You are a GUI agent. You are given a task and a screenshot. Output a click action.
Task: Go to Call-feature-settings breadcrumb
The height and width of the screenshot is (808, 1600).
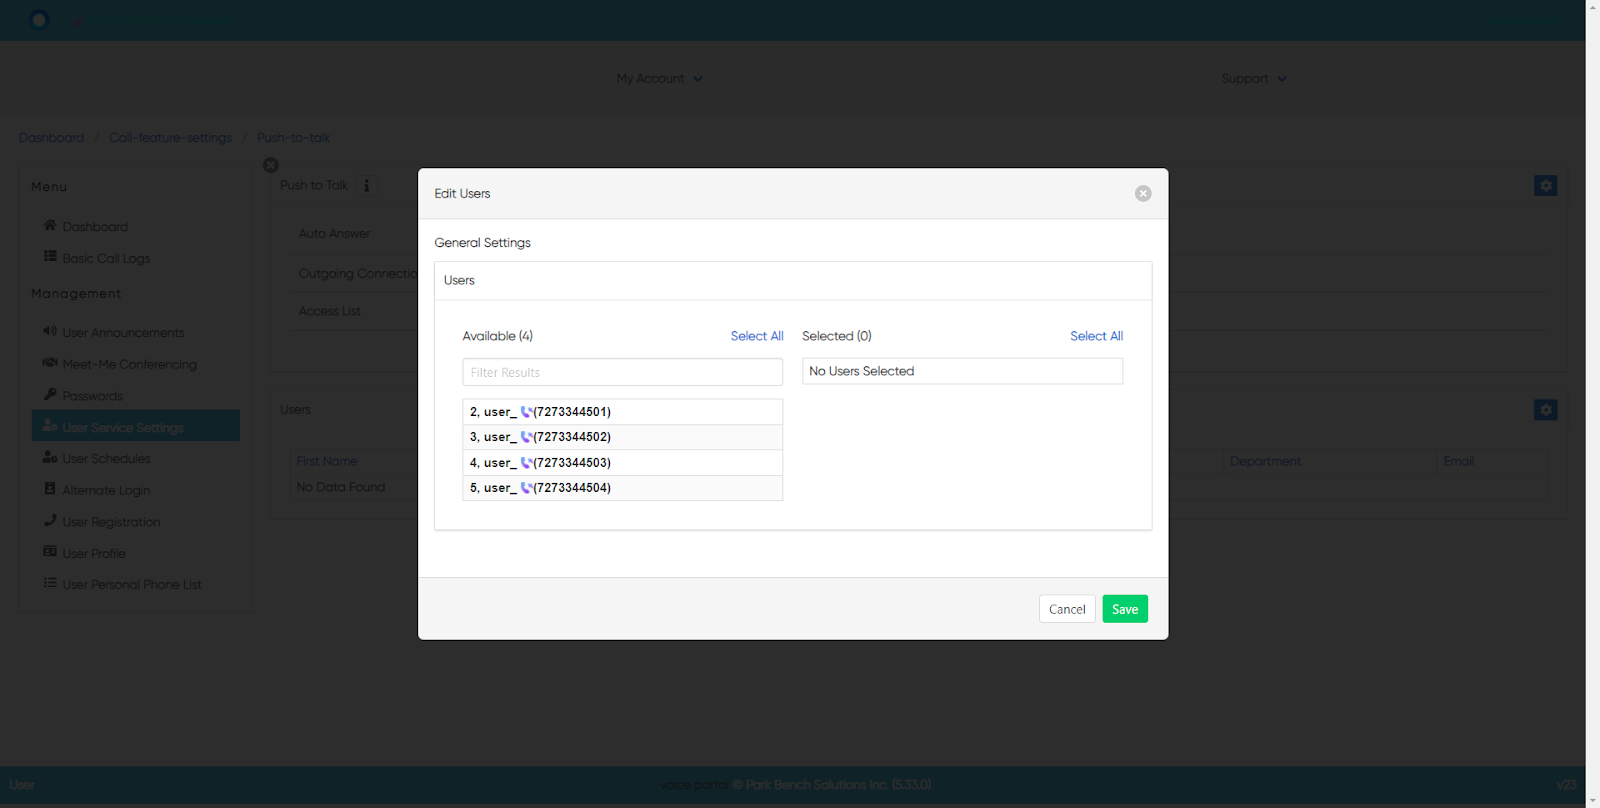[170, 138]
